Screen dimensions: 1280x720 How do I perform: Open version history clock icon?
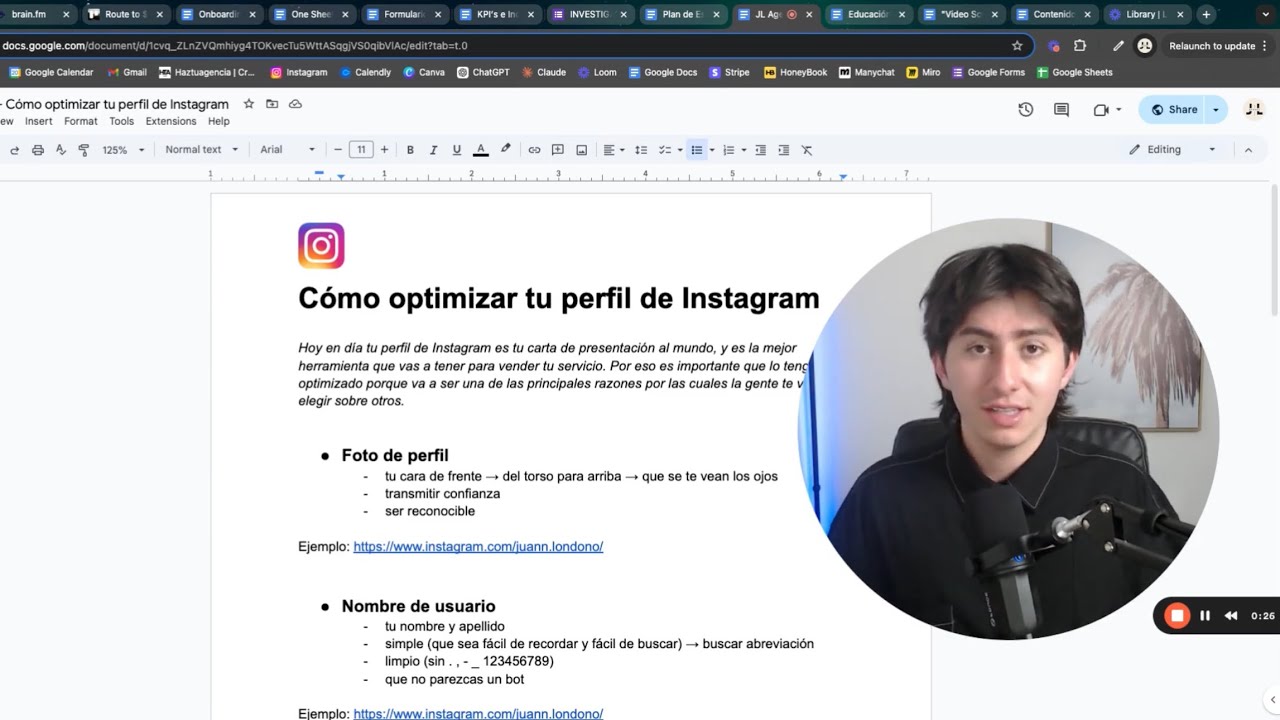pos(1025,110)
